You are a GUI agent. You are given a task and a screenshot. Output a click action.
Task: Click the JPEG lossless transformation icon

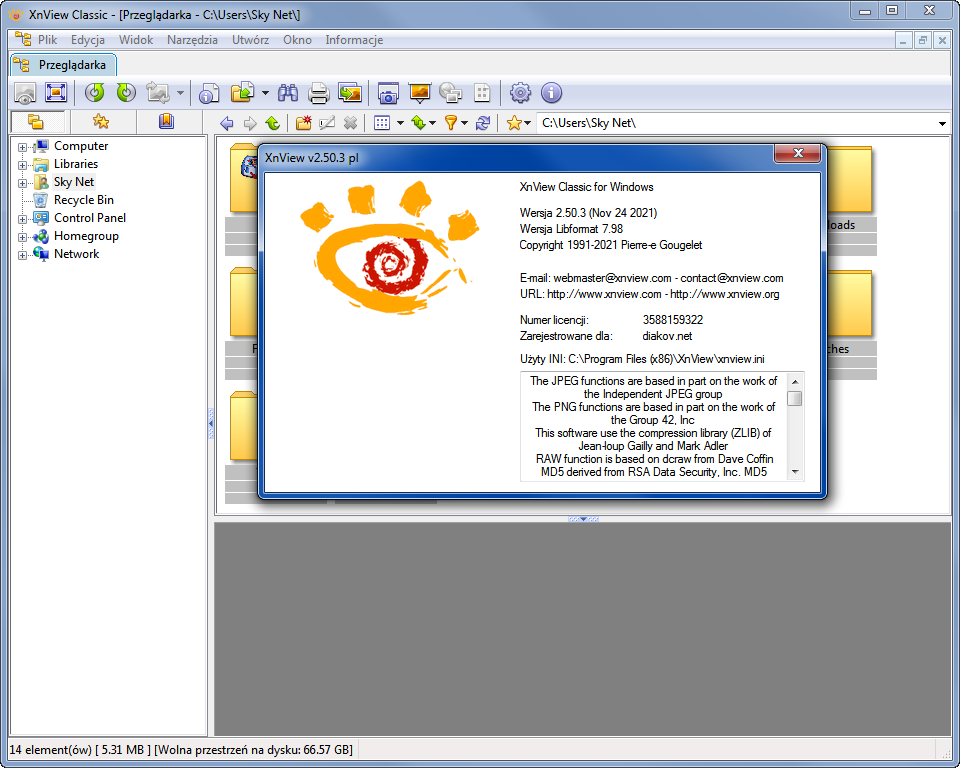[x=158, y=93]
